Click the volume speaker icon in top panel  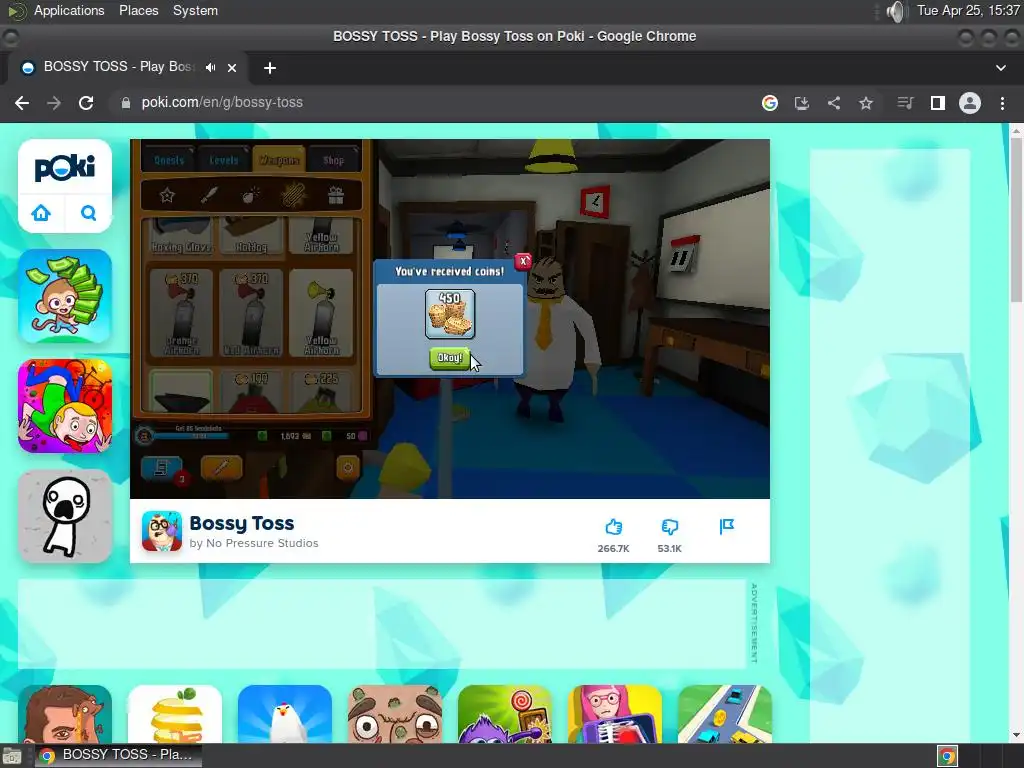click(x=897, y=11)
